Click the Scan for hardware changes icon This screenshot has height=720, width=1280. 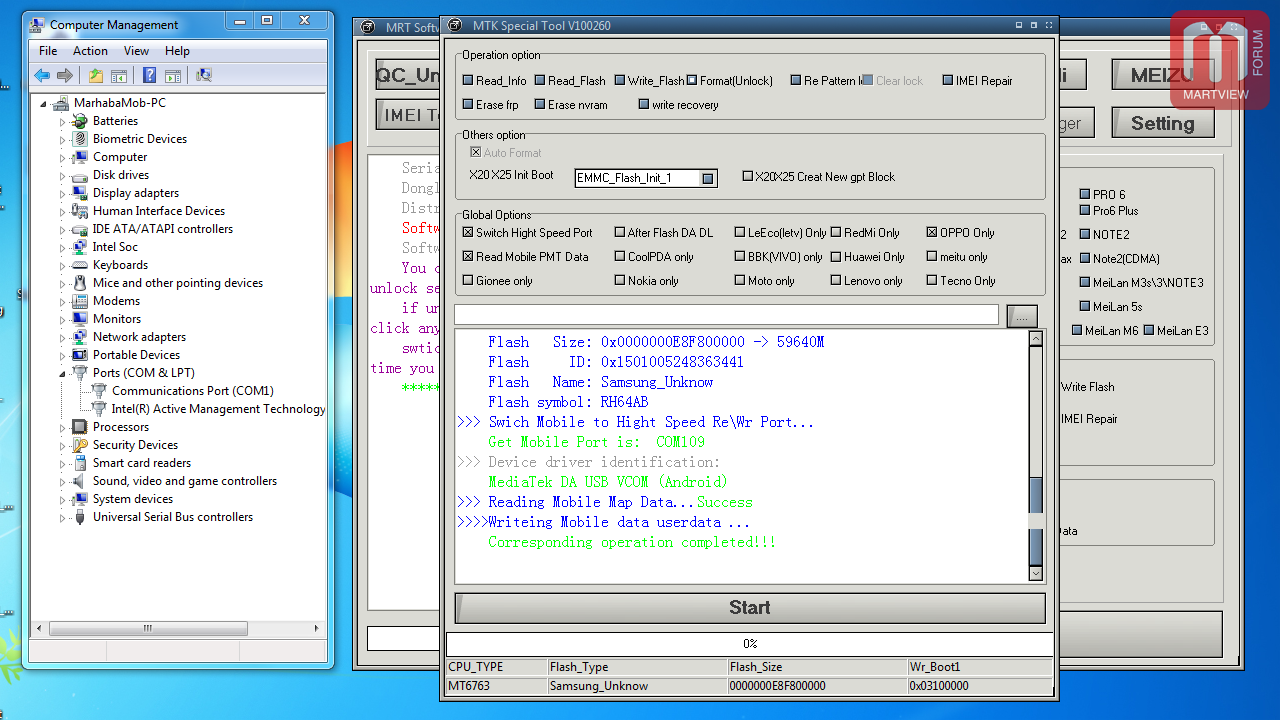click(204, 75)
